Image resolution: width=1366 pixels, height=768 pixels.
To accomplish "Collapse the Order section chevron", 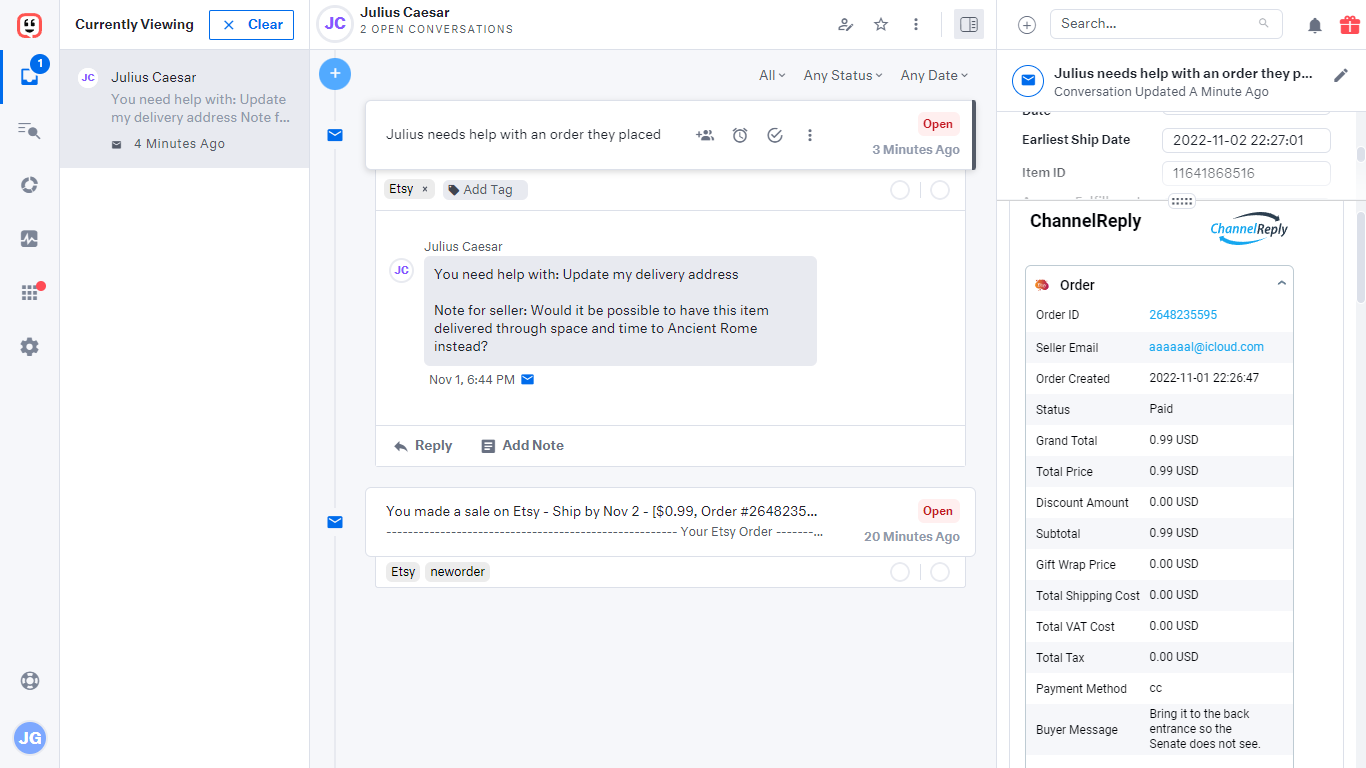I will (x=1281, y=284).
